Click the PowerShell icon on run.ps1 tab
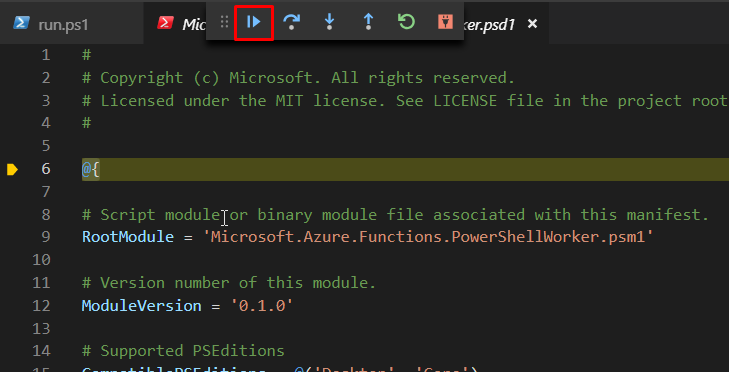The image size is (729, 372). tap(21, 23)
